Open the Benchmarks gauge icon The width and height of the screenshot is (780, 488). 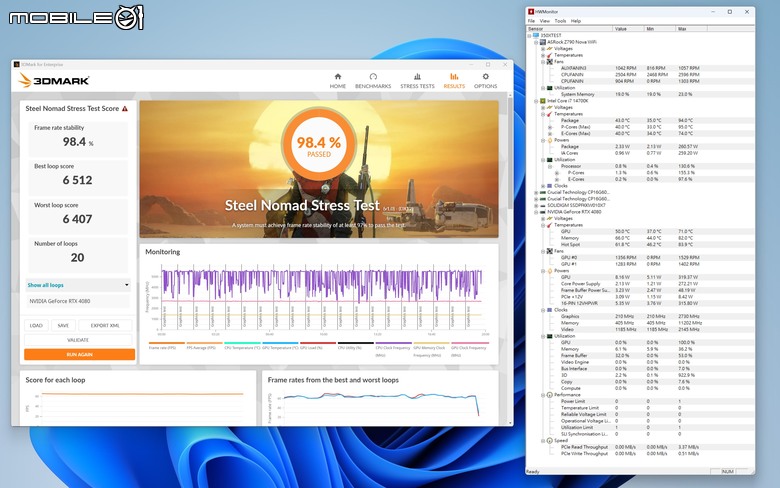[373, 77]
